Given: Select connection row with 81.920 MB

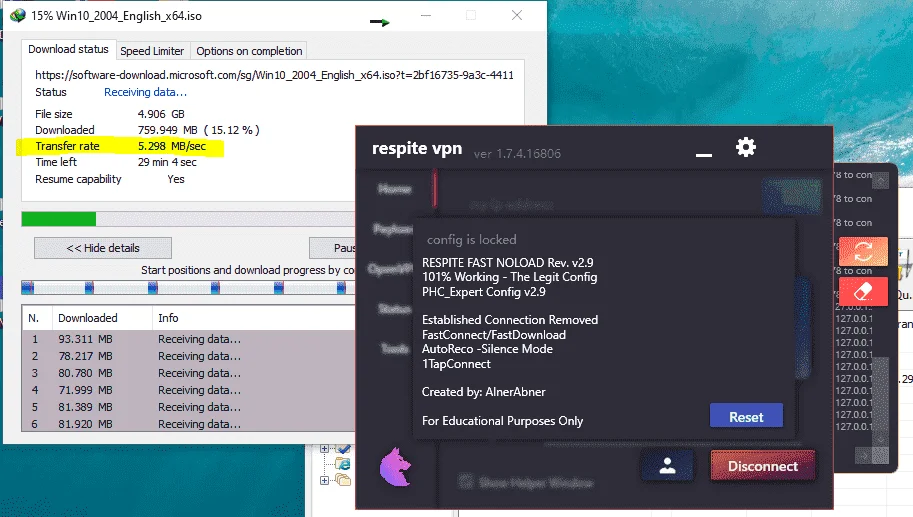Looking at the screenshot, I should point(189,424).
